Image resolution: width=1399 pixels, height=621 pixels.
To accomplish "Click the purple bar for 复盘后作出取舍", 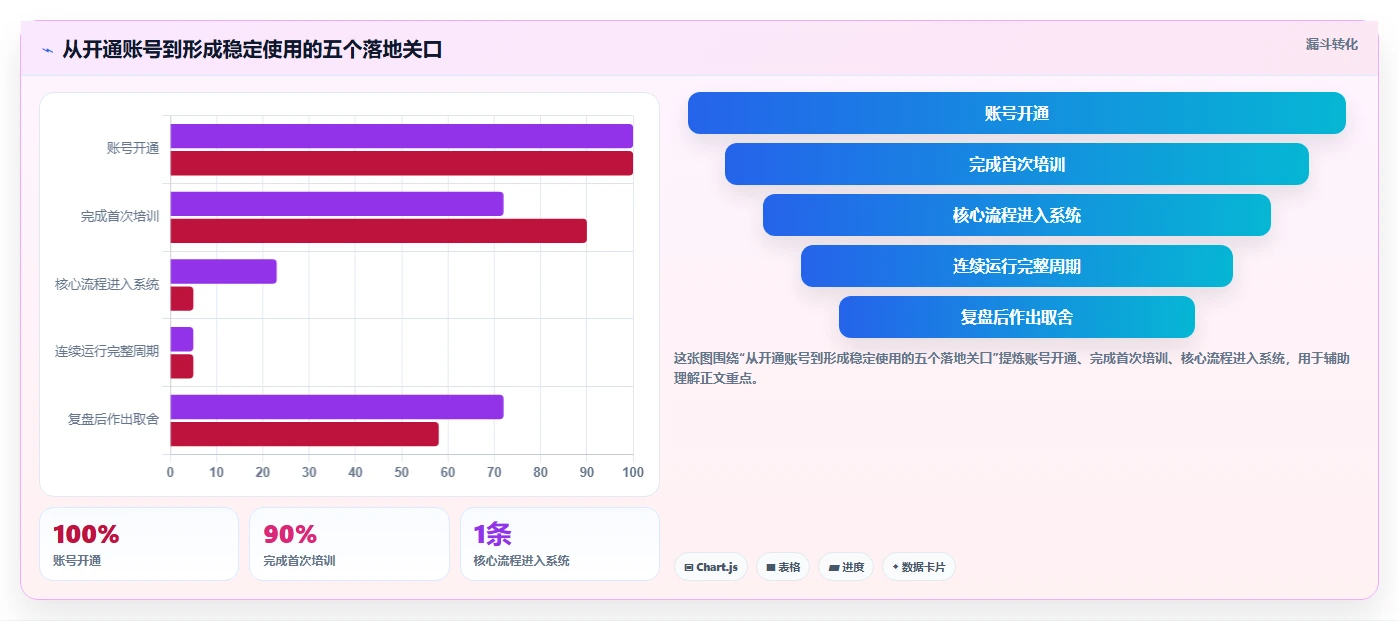I will 336,407.
